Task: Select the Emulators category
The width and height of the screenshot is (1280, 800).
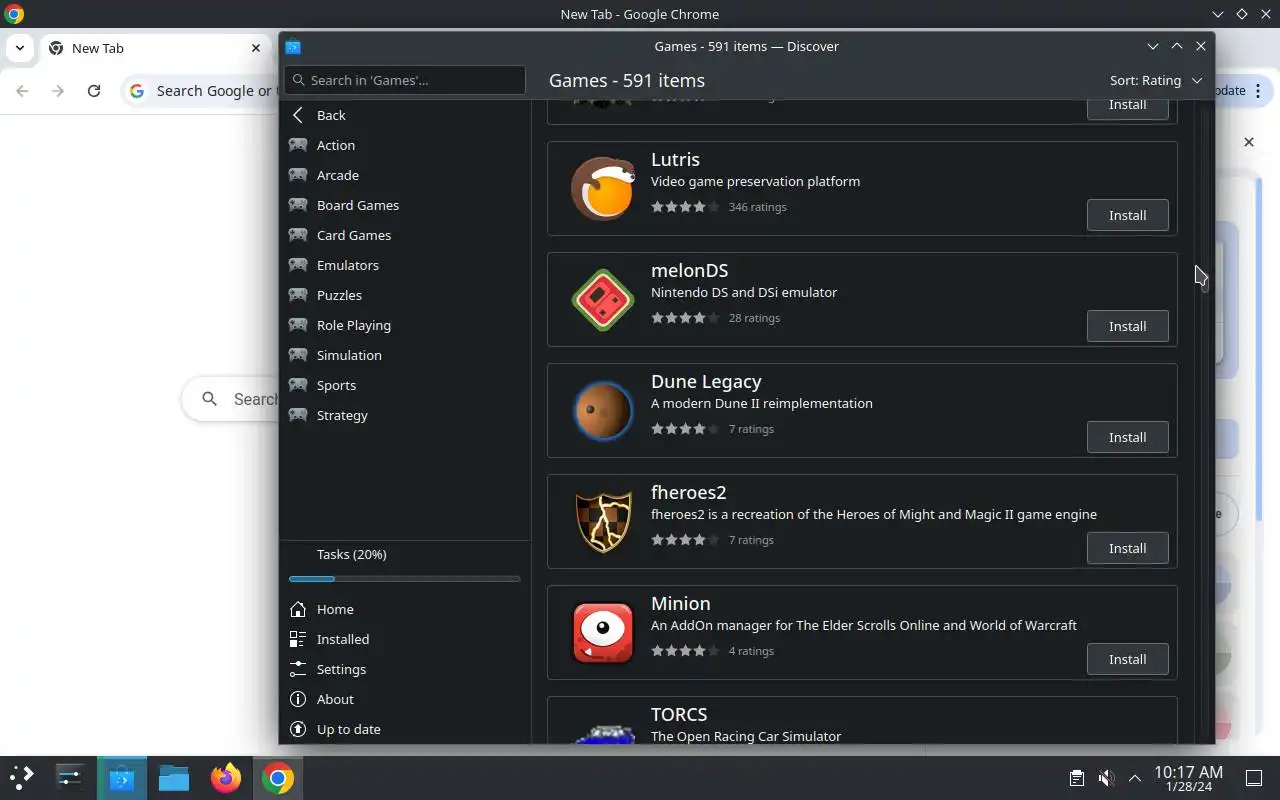Action: [x=405, y=265]
